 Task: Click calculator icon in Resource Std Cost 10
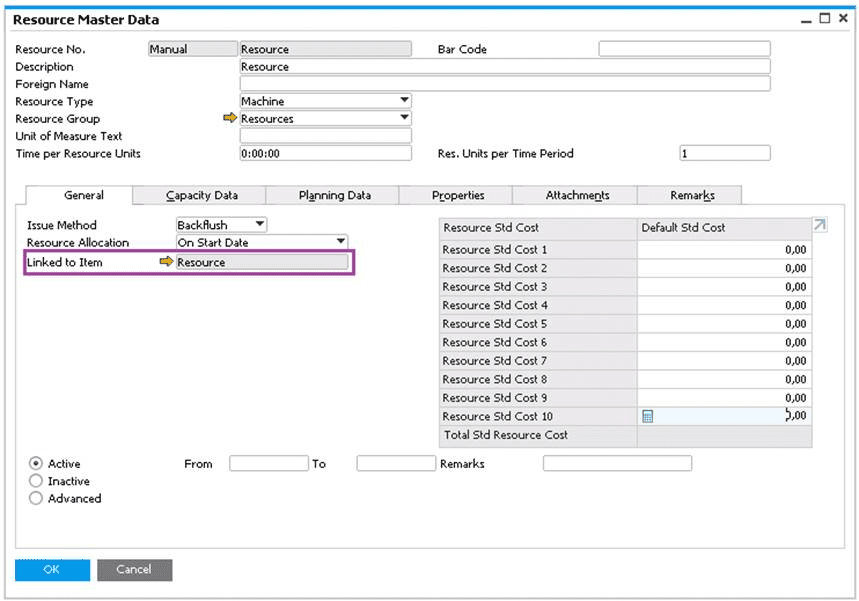click(x=648, y=417)
